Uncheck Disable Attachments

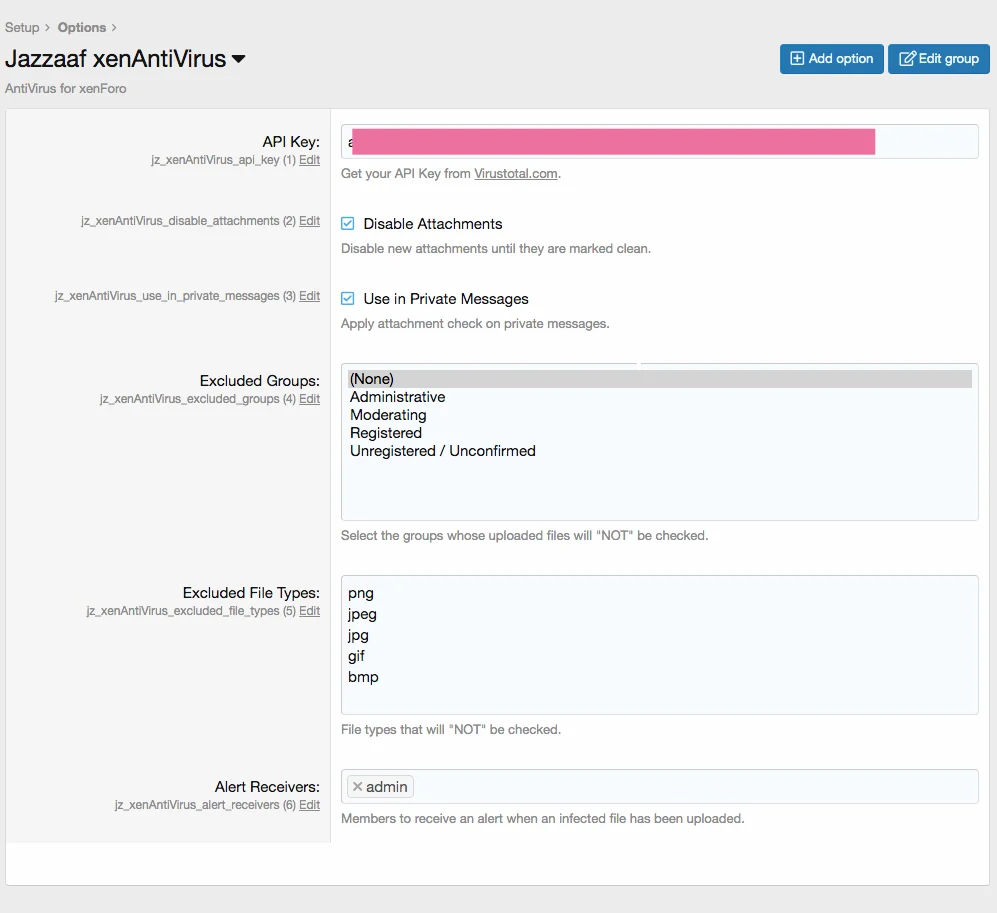point(350,223)
